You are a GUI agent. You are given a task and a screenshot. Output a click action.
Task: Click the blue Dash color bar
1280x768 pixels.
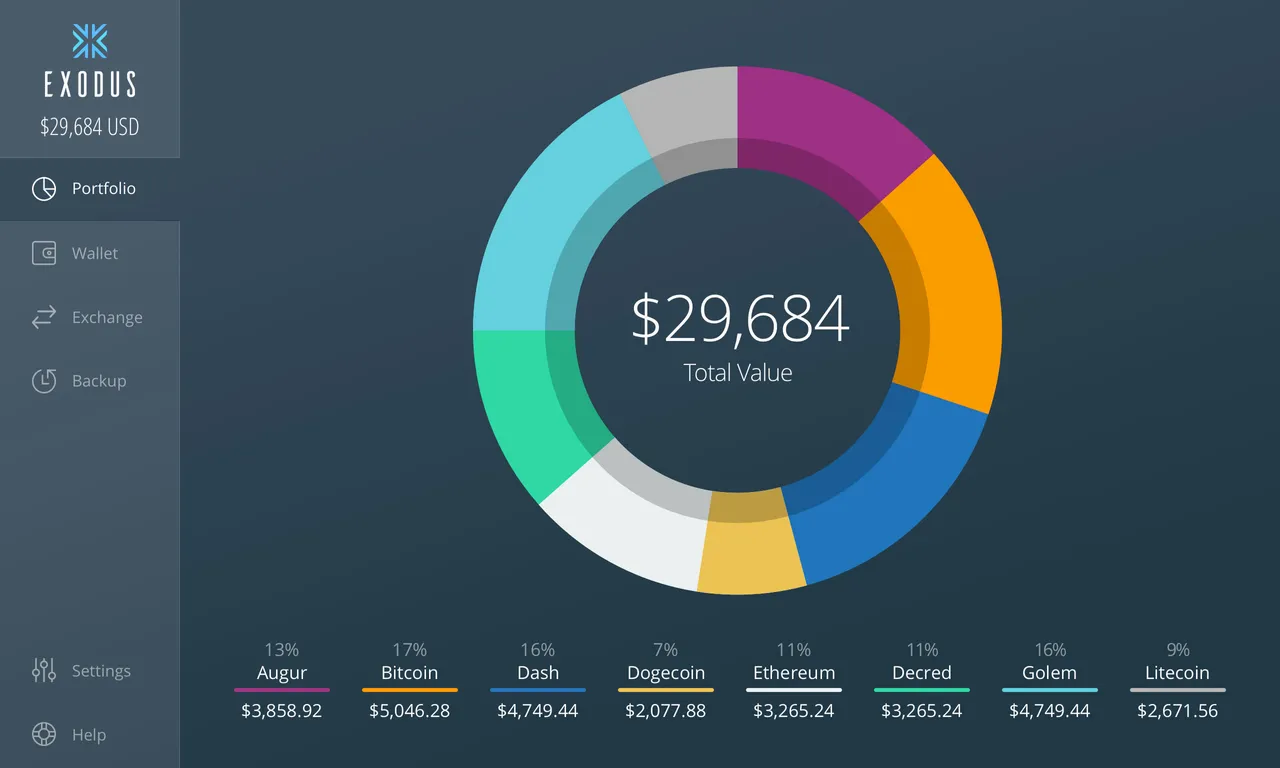coord(538,690)
